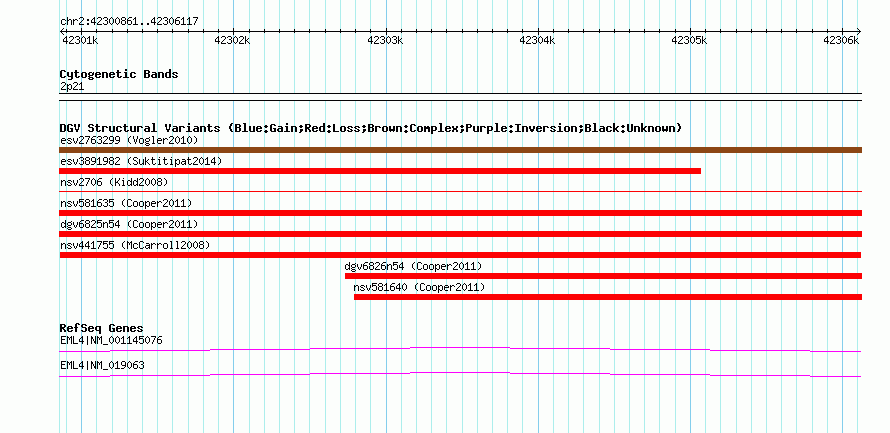Click the 42306k ruler tick label
The width and height of the screenshot is (890, 433).
tap(841, 40)
